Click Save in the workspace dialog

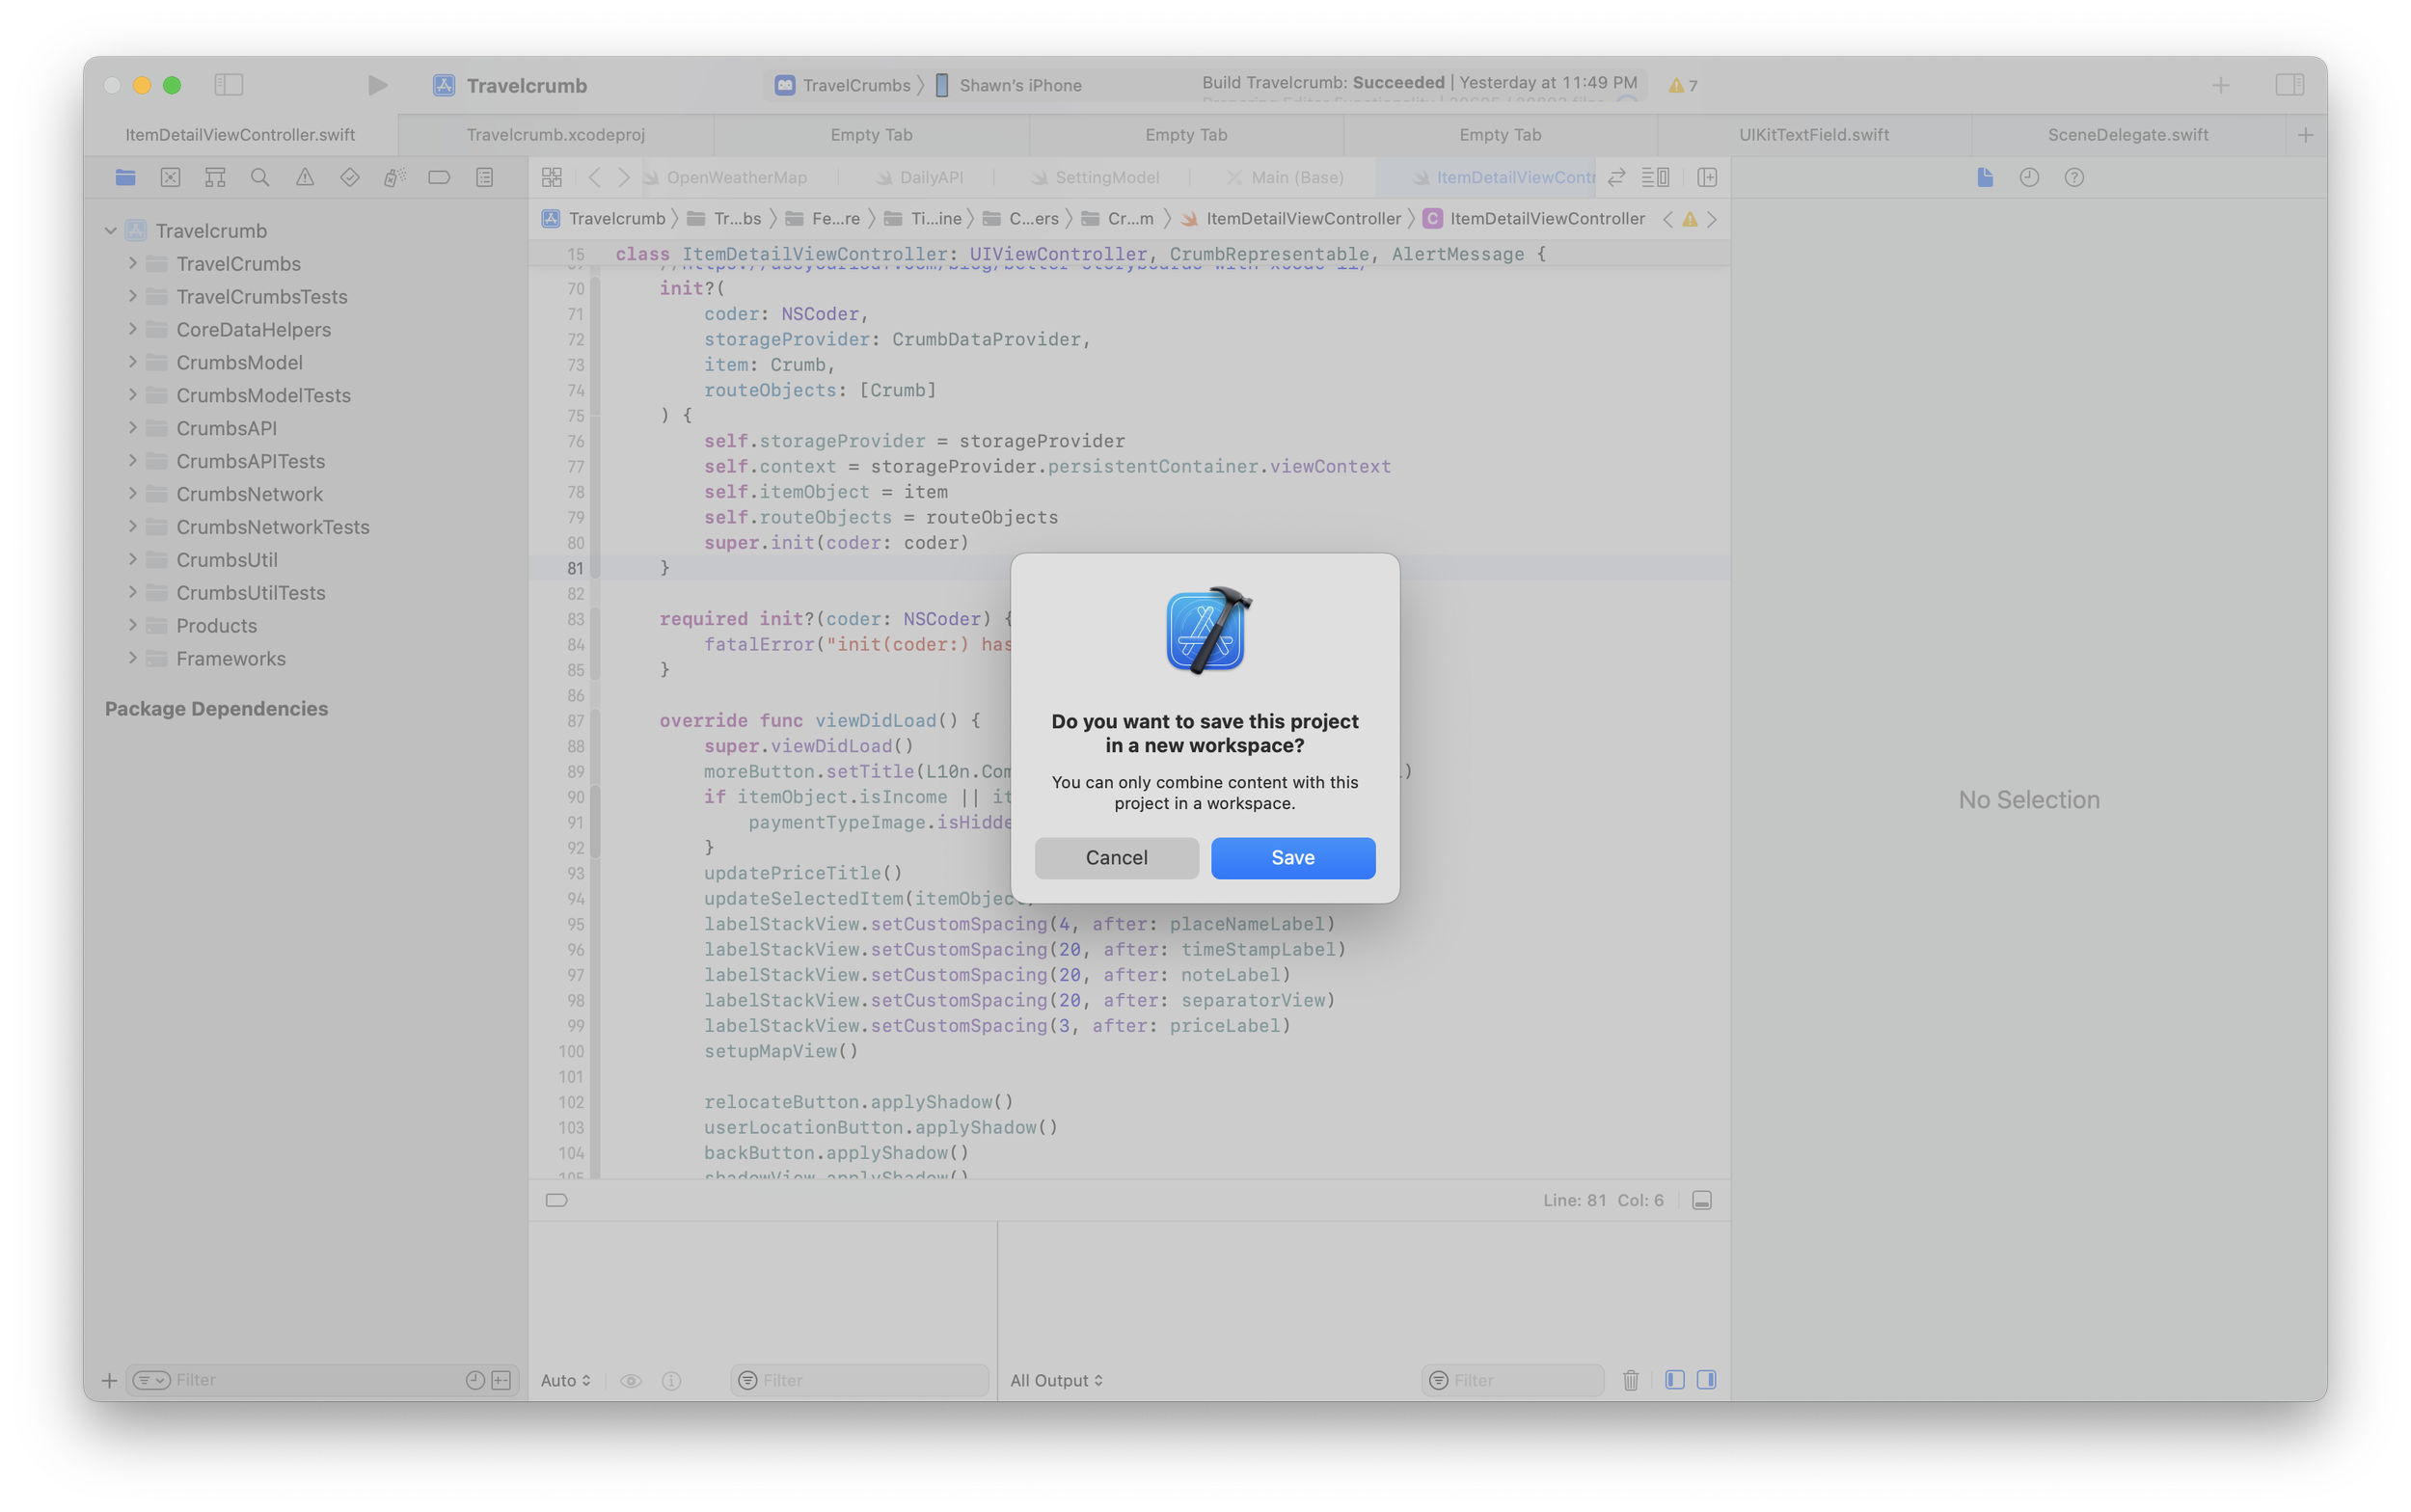pos(1292,858)
